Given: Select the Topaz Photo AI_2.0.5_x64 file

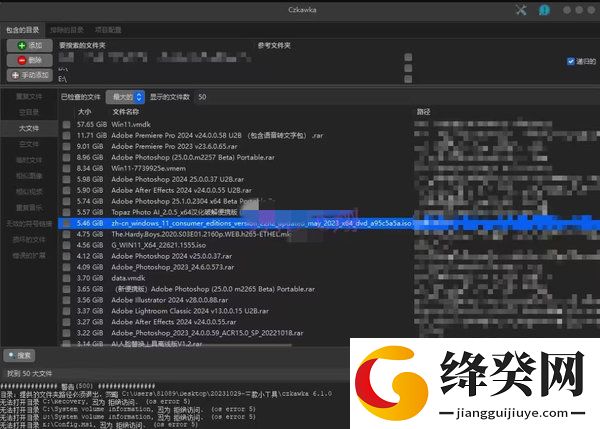Looking at the screenshot, I should pyautogui.click(x=174, y=212).
